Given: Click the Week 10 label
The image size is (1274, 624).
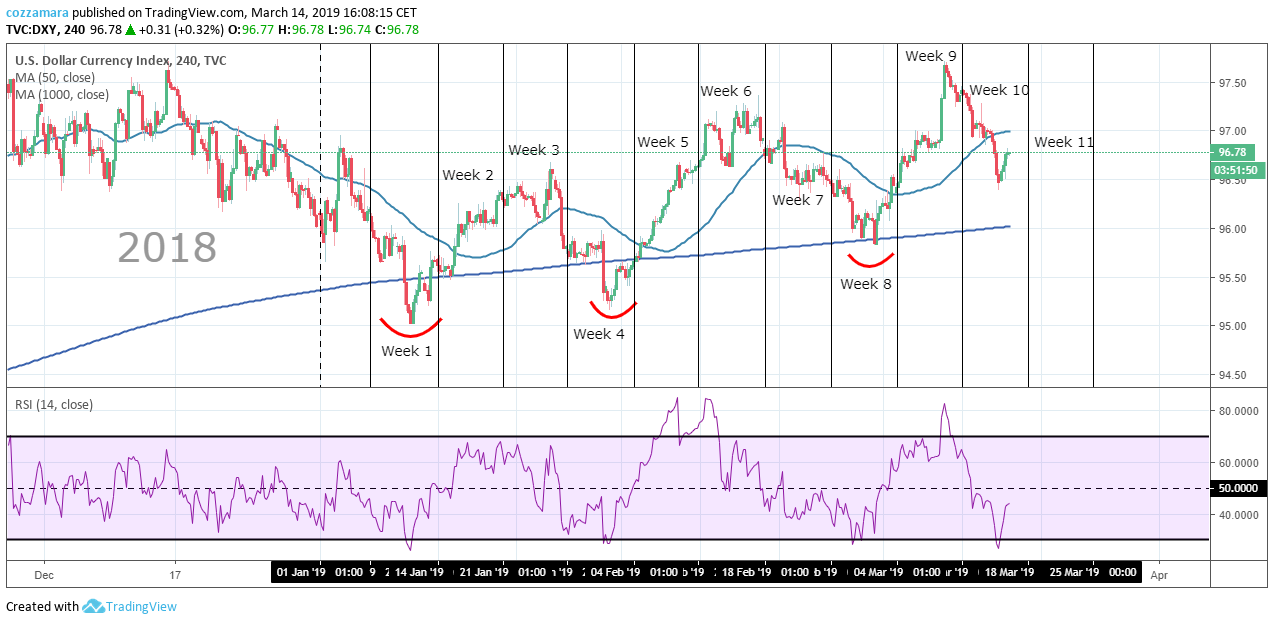Looking at the screenshot, I should [x=999, y=90].
